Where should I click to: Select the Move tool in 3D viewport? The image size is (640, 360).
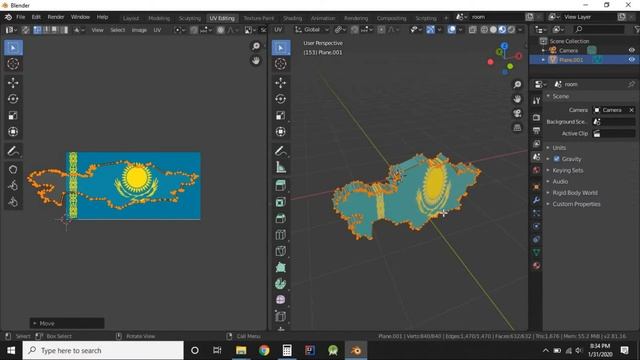click(281, 83)
